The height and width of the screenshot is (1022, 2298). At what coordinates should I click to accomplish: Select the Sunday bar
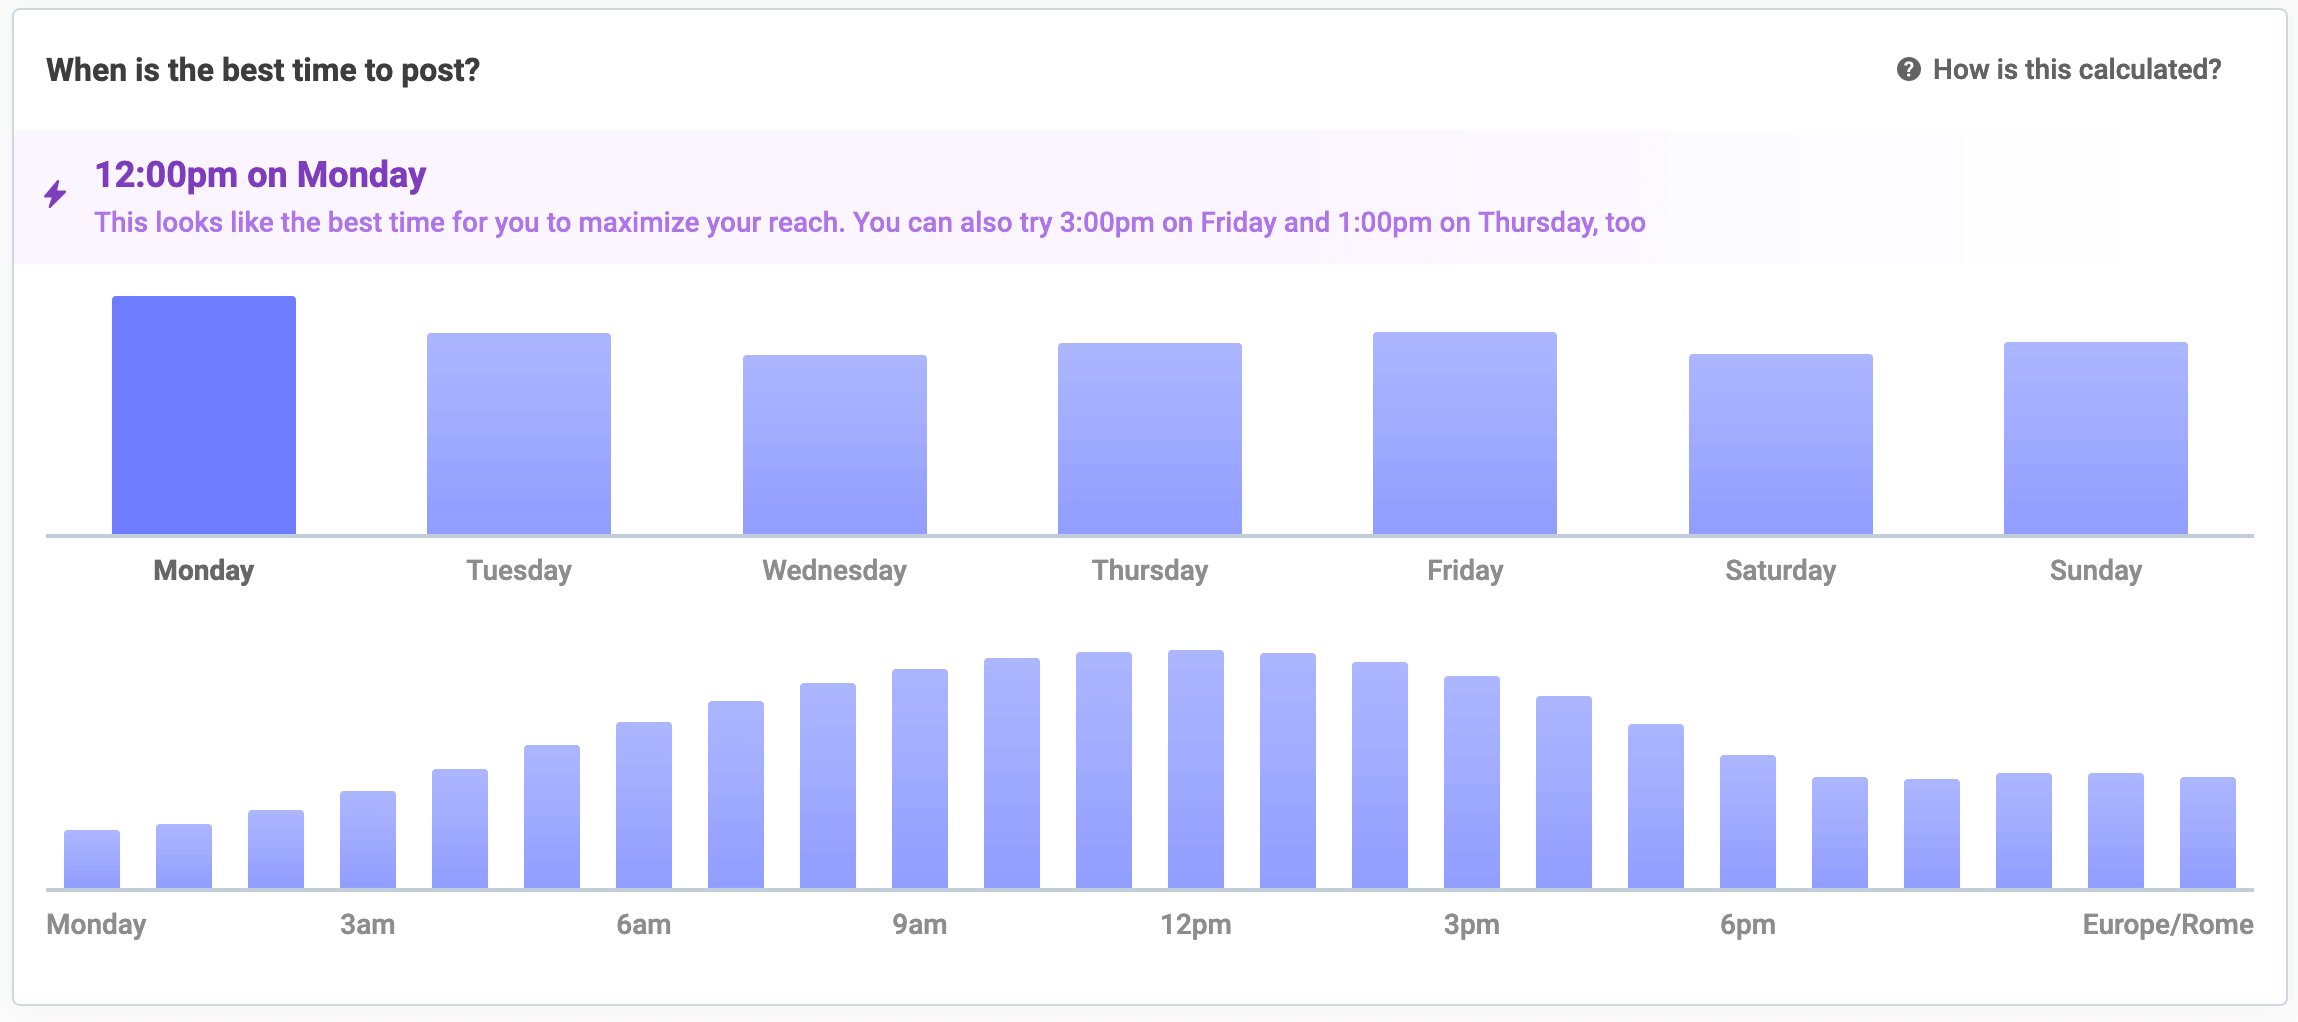click(x=2094, y=438)
